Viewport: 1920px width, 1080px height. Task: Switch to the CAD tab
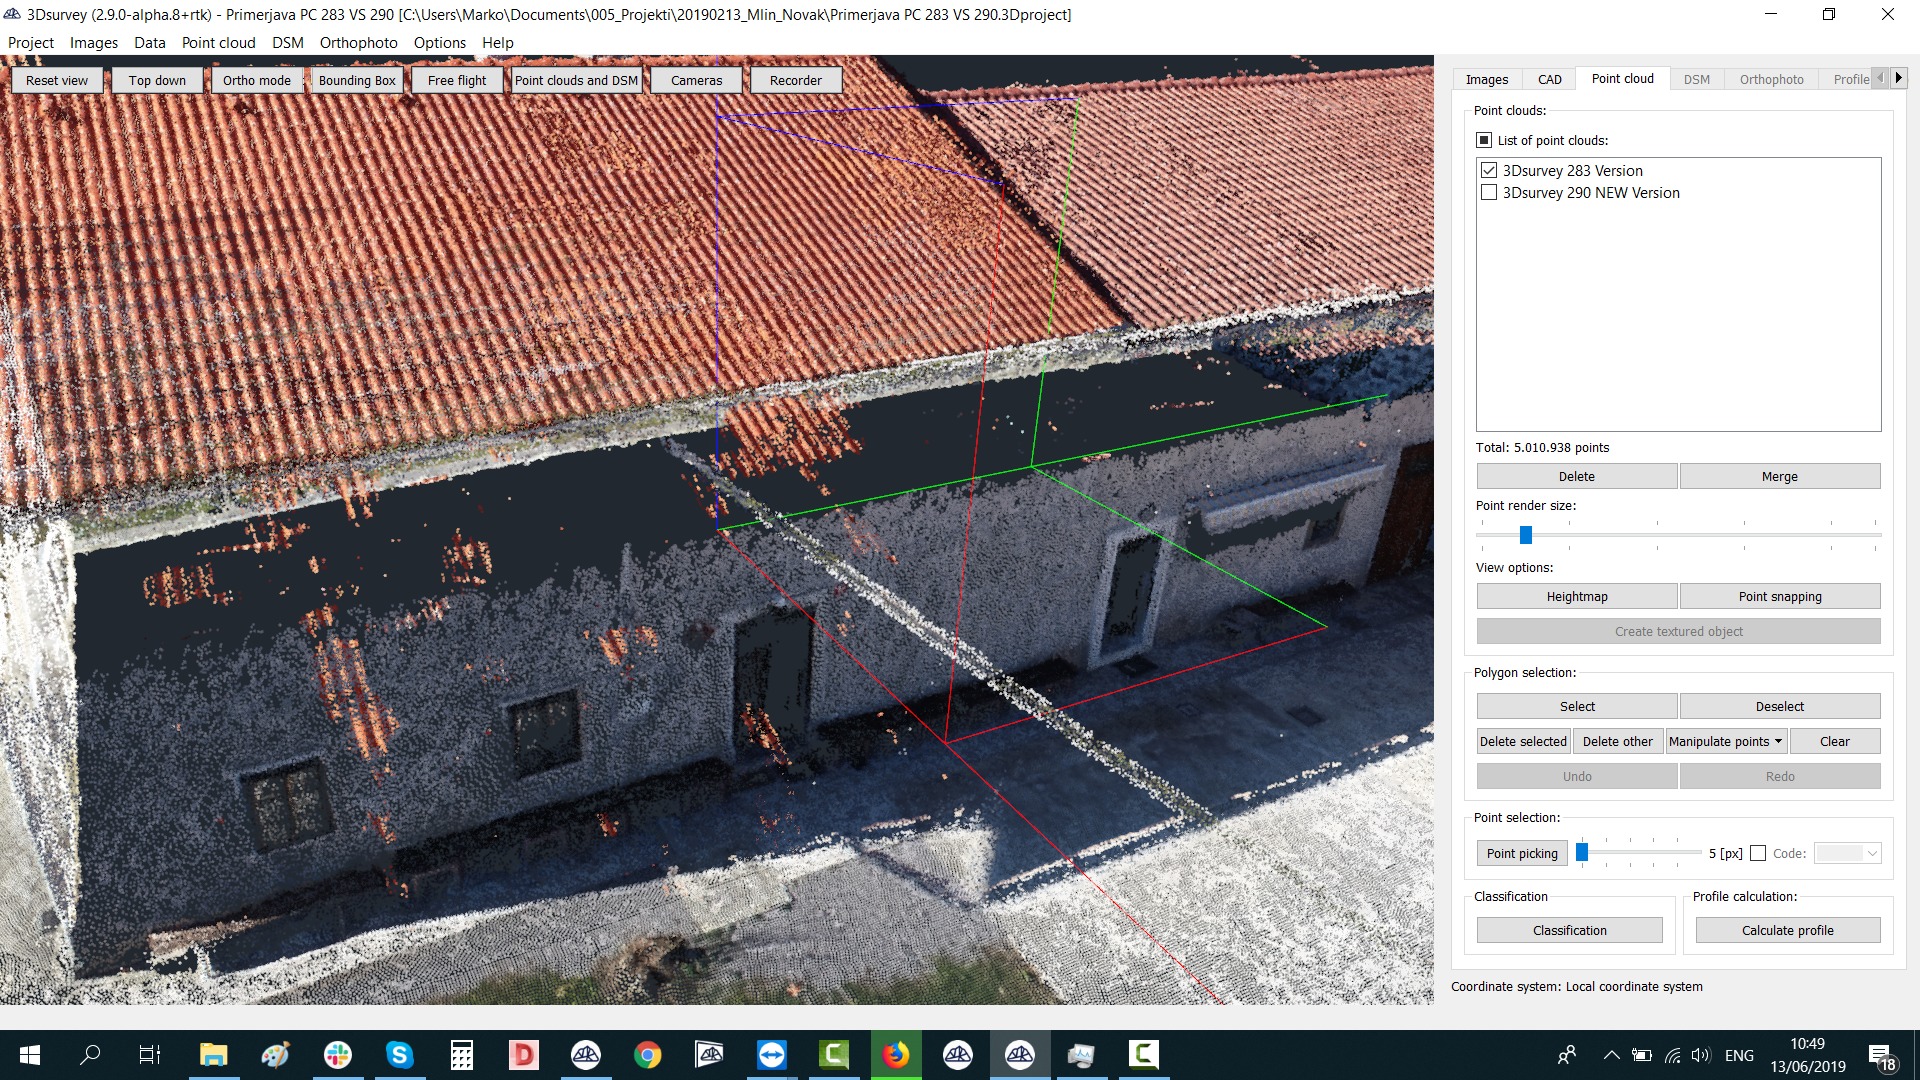tap(1549, 79)
